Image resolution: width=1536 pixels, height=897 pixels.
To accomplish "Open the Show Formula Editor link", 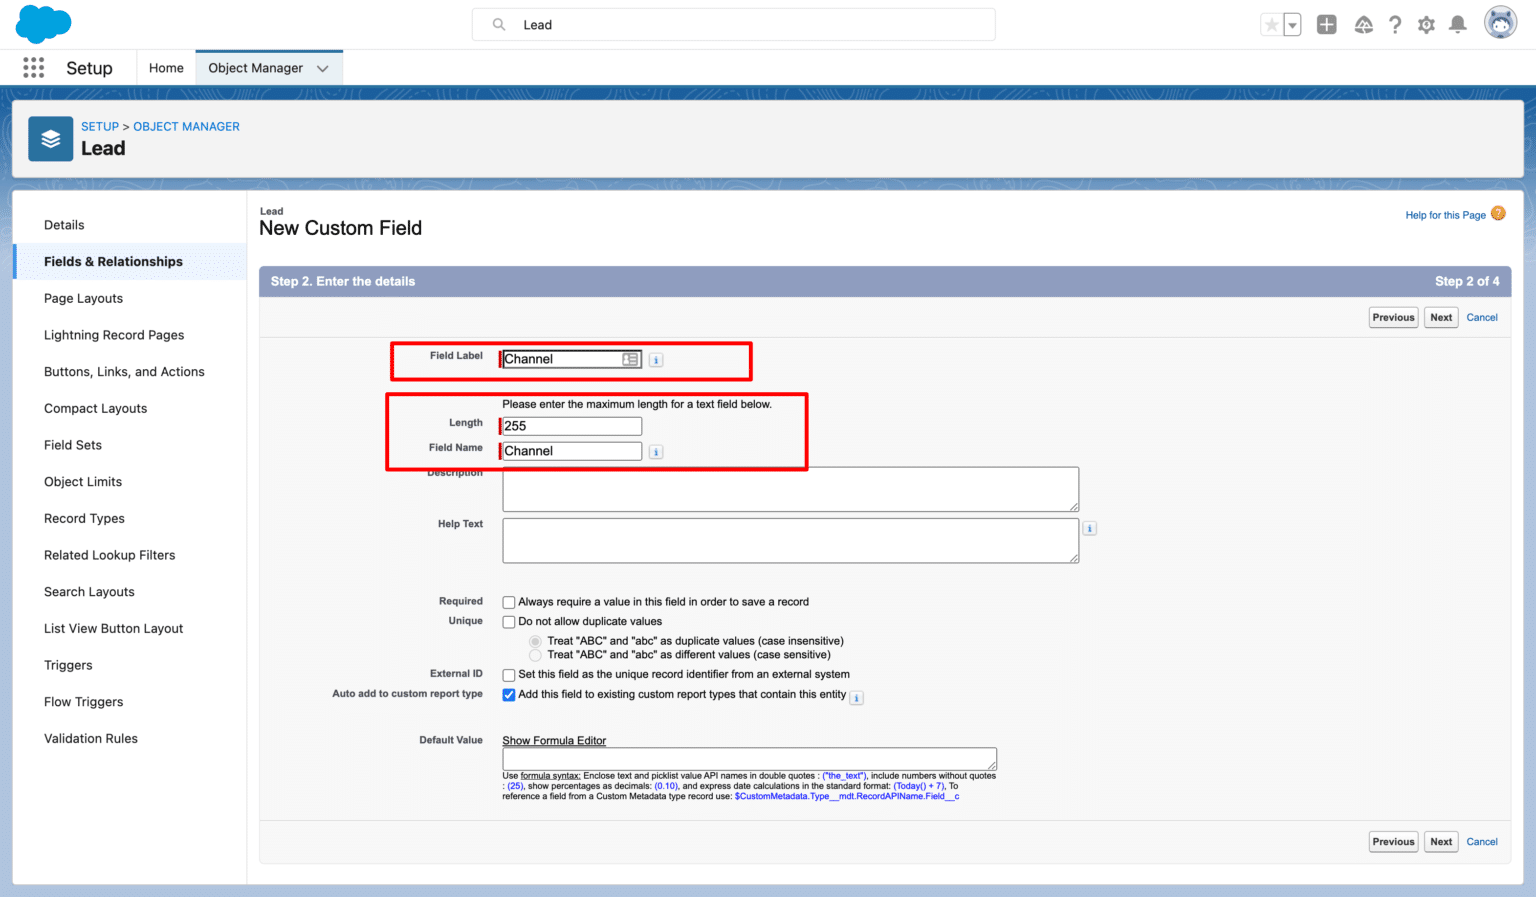I will pos(554,740).
